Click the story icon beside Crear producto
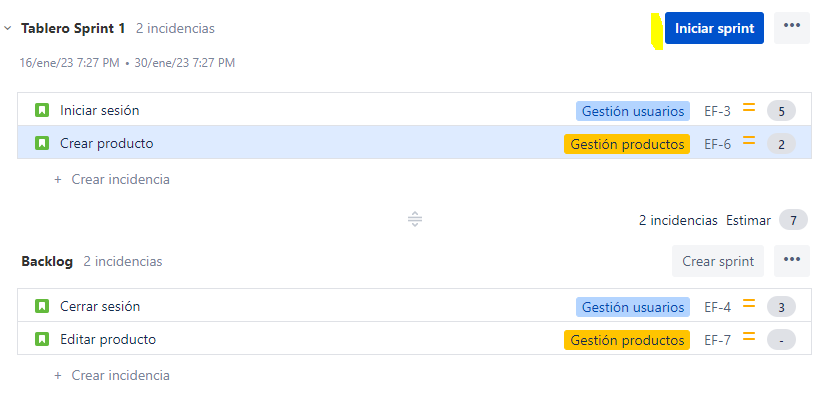This screenshot has height=397, width=830. point(42,143)
